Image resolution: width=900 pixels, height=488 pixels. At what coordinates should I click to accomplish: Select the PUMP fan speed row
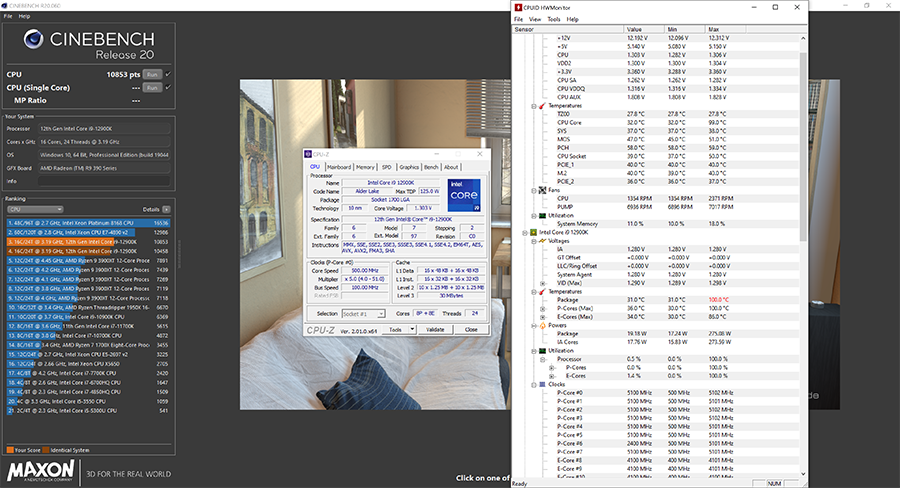[657, 207]
